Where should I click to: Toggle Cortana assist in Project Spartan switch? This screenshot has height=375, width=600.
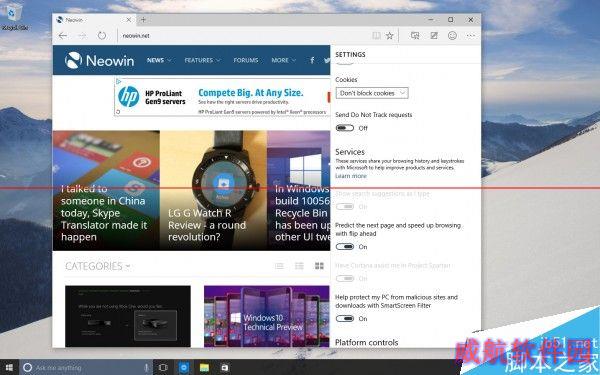pyautogui.click(x=345, y=279)
